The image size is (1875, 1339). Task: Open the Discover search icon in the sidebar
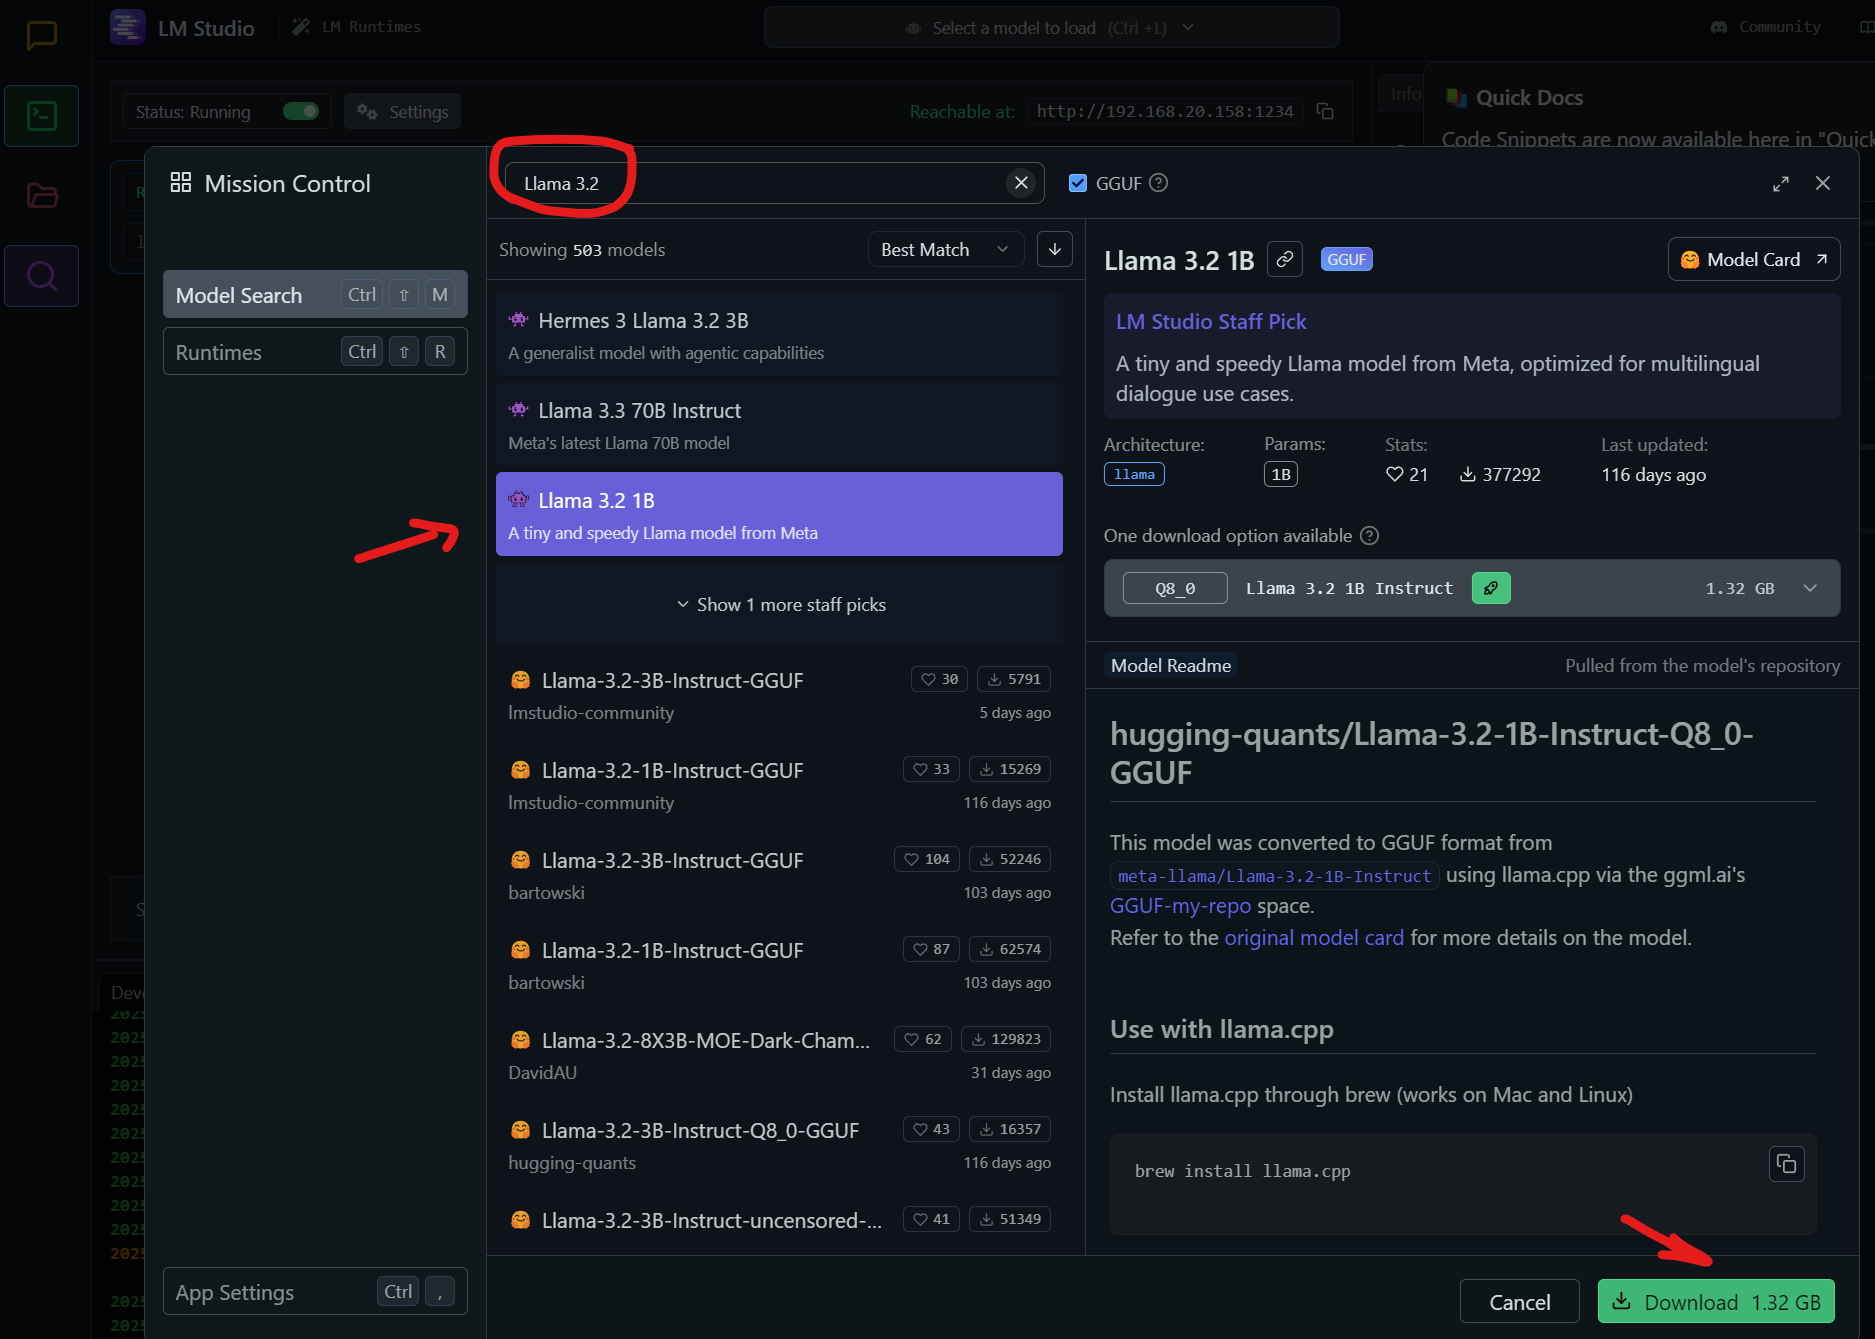(x=41, y=276)
